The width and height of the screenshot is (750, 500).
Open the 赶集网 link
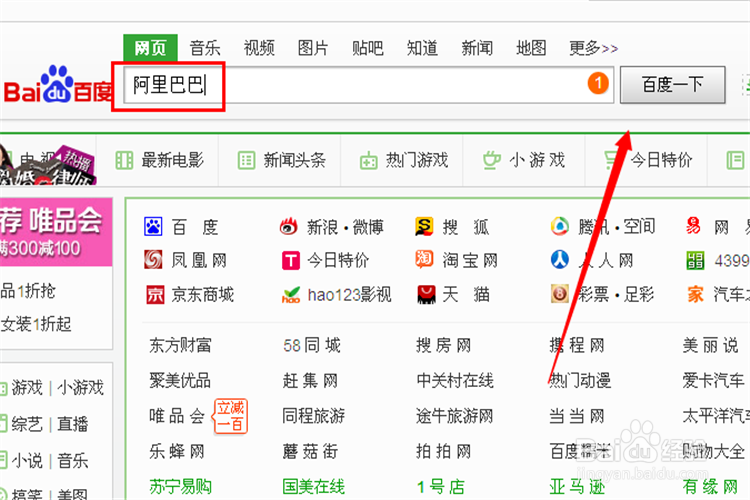point(310,380)
